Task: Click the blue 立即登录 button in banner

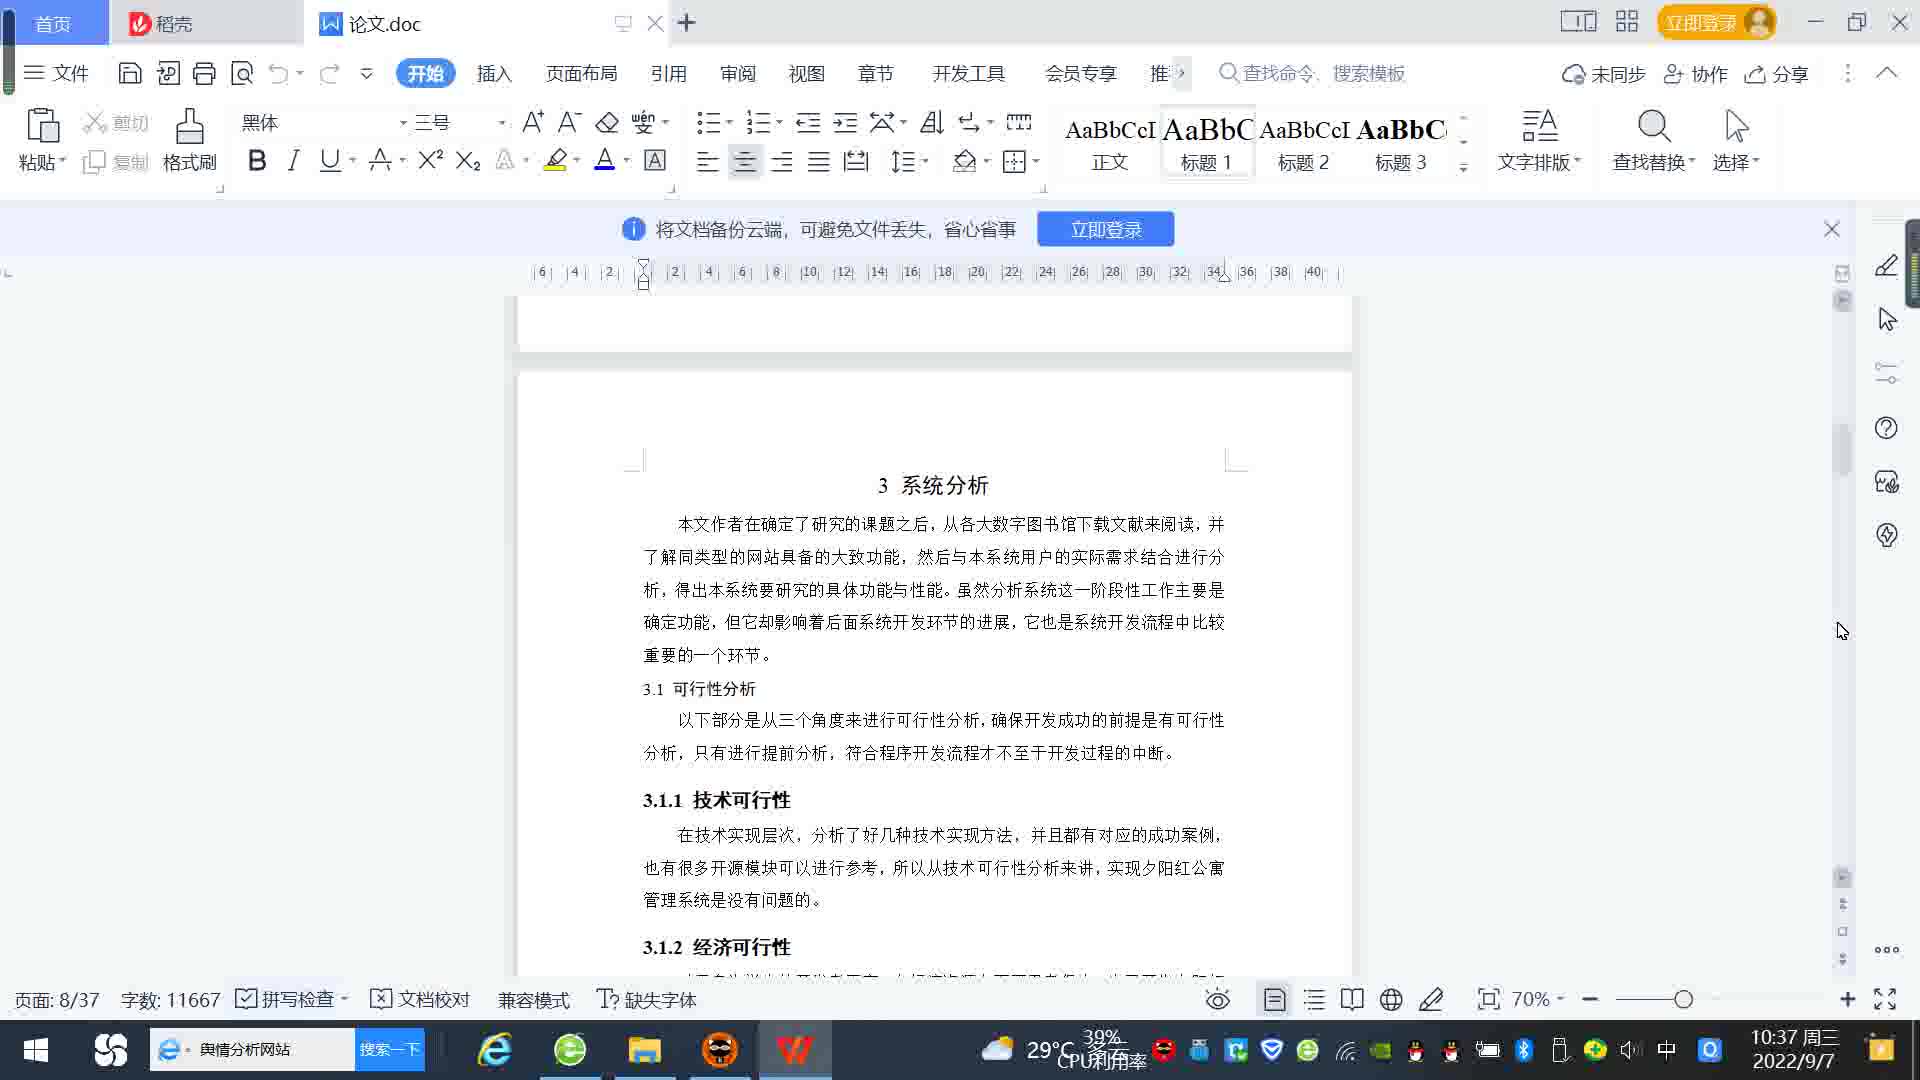Action: tap(1105, 229)
